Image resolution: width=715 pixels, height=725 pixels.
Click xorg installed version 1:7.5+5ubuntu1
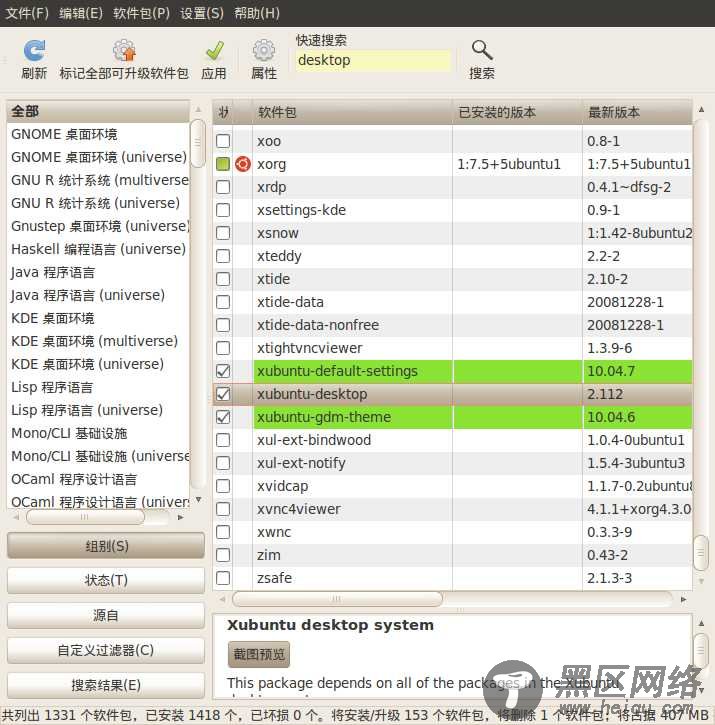509,164
